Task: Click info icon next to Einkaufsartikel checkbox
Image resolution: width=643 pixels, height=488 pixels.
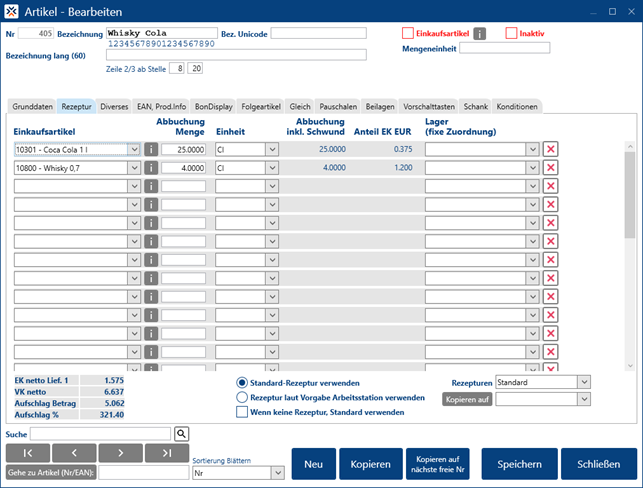Action: pos(479,34)
